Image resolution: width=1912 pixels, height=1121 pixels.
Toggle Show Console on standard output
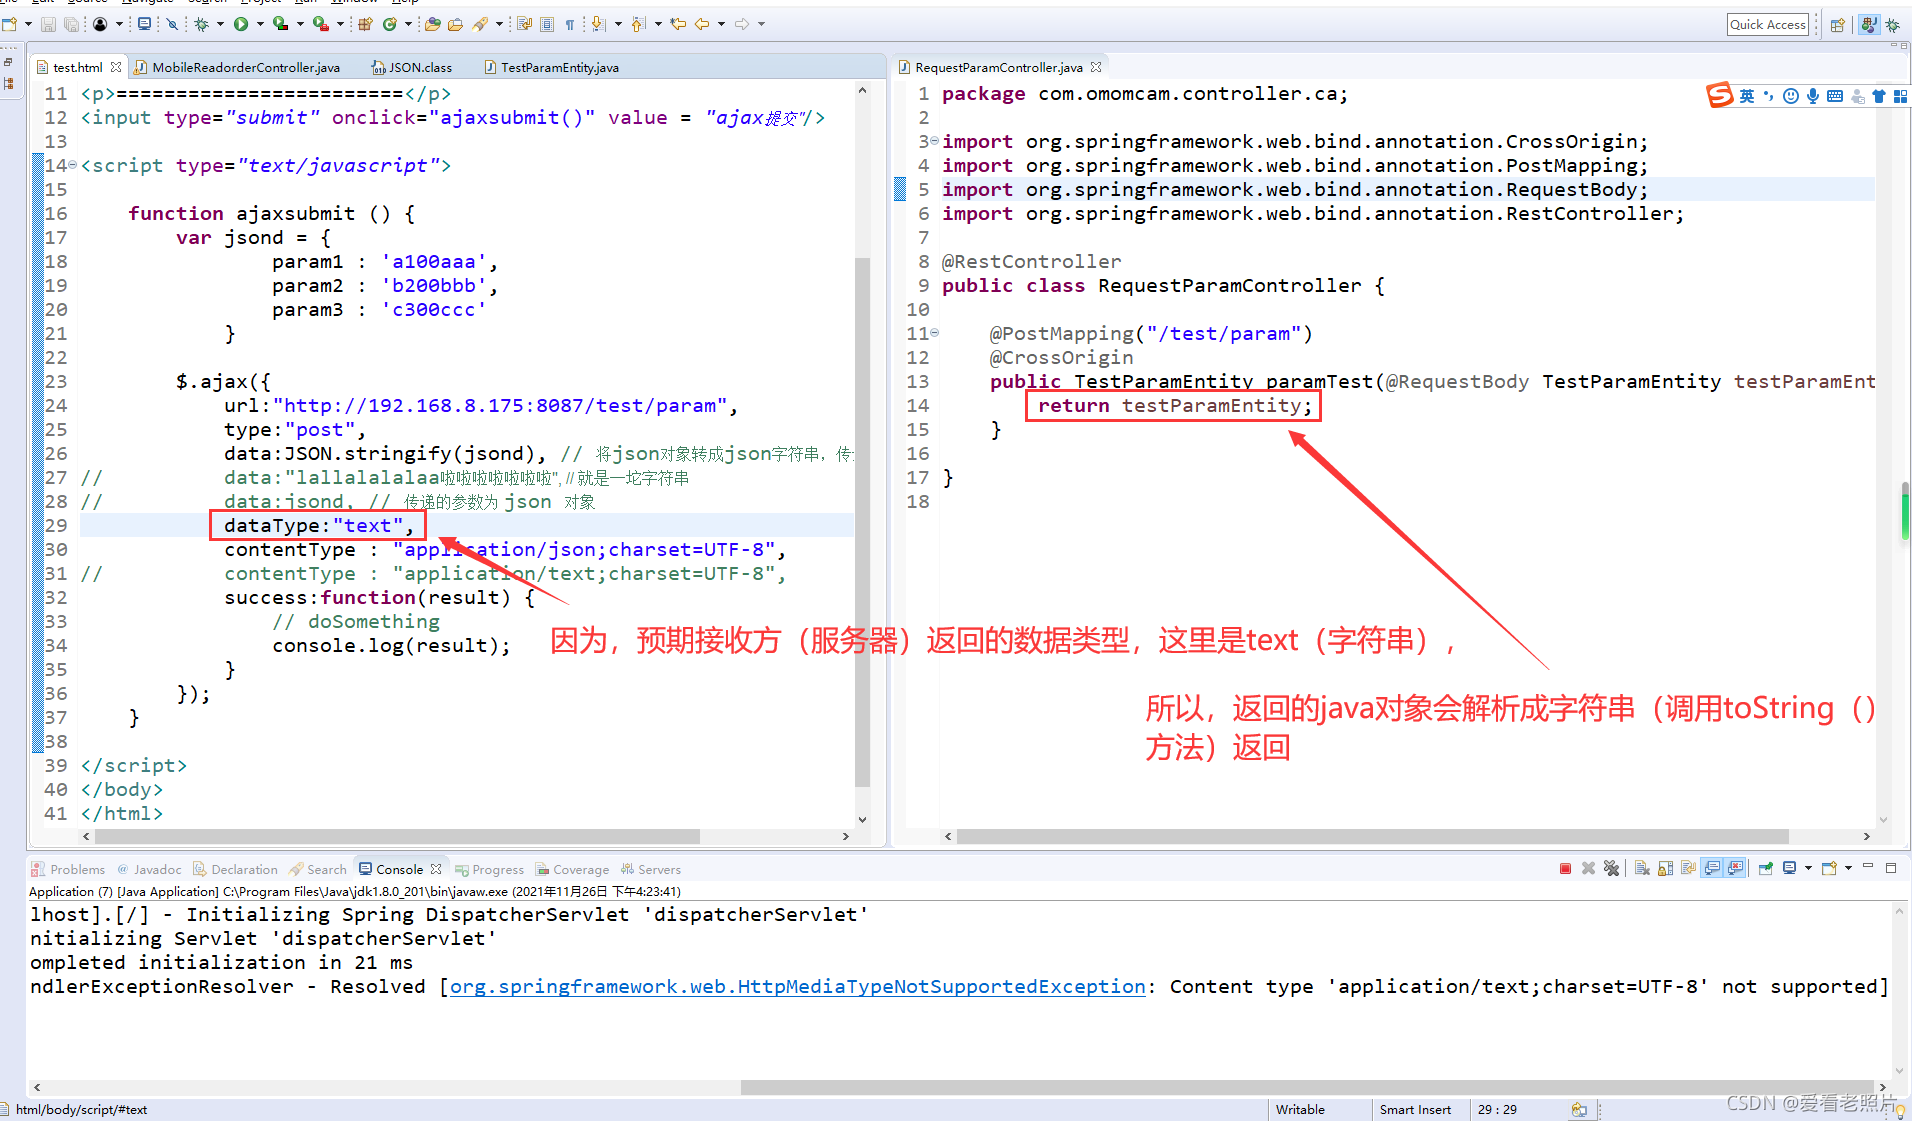(x=1712, y=868)
